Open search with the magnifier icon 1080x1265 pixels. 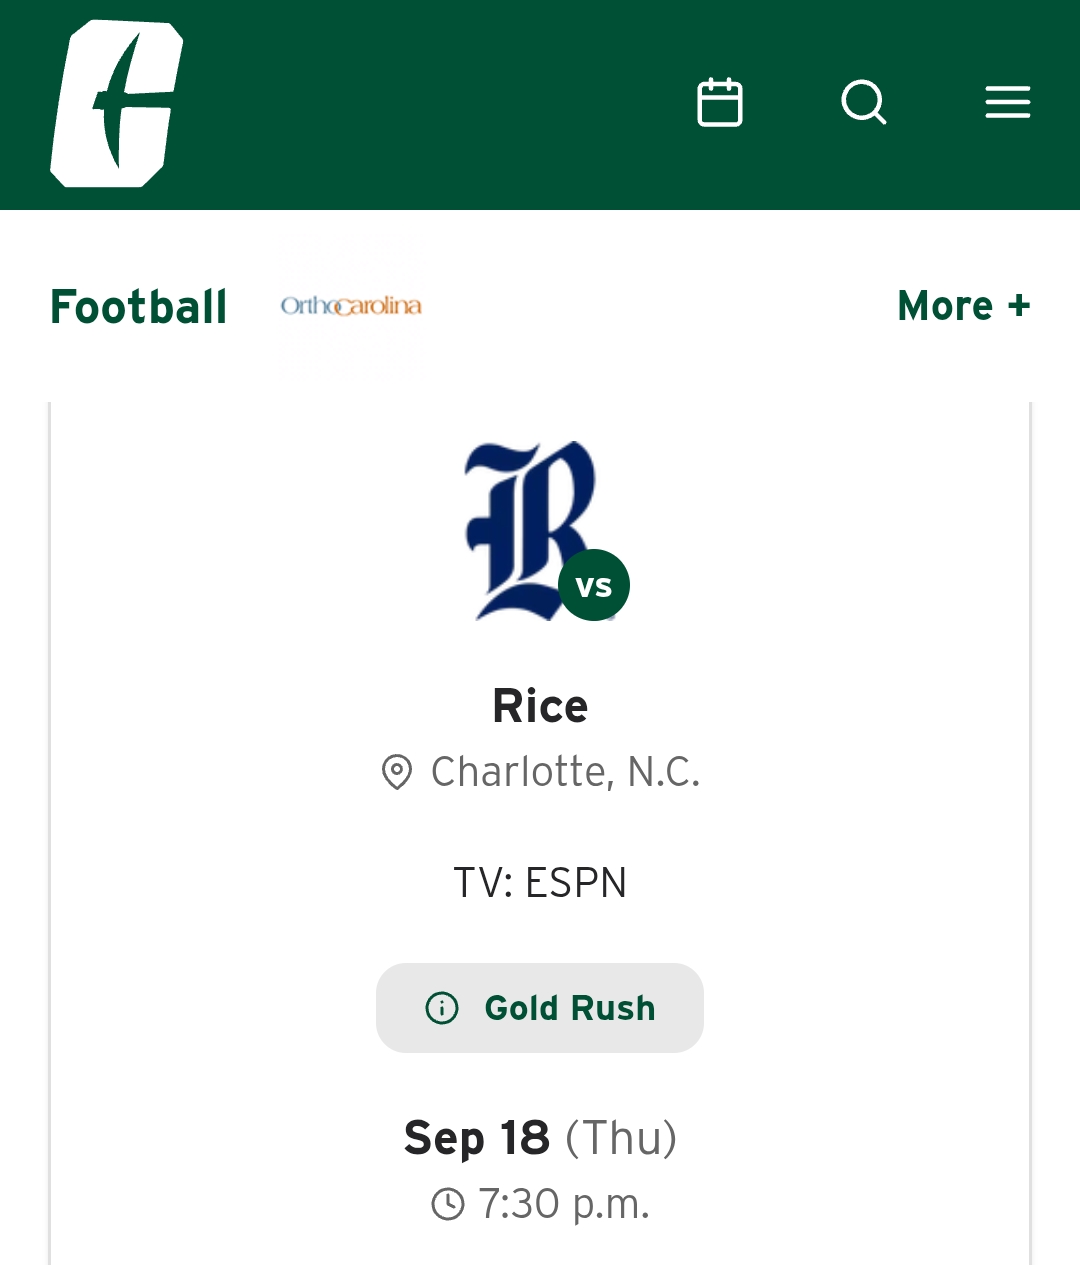864,102
